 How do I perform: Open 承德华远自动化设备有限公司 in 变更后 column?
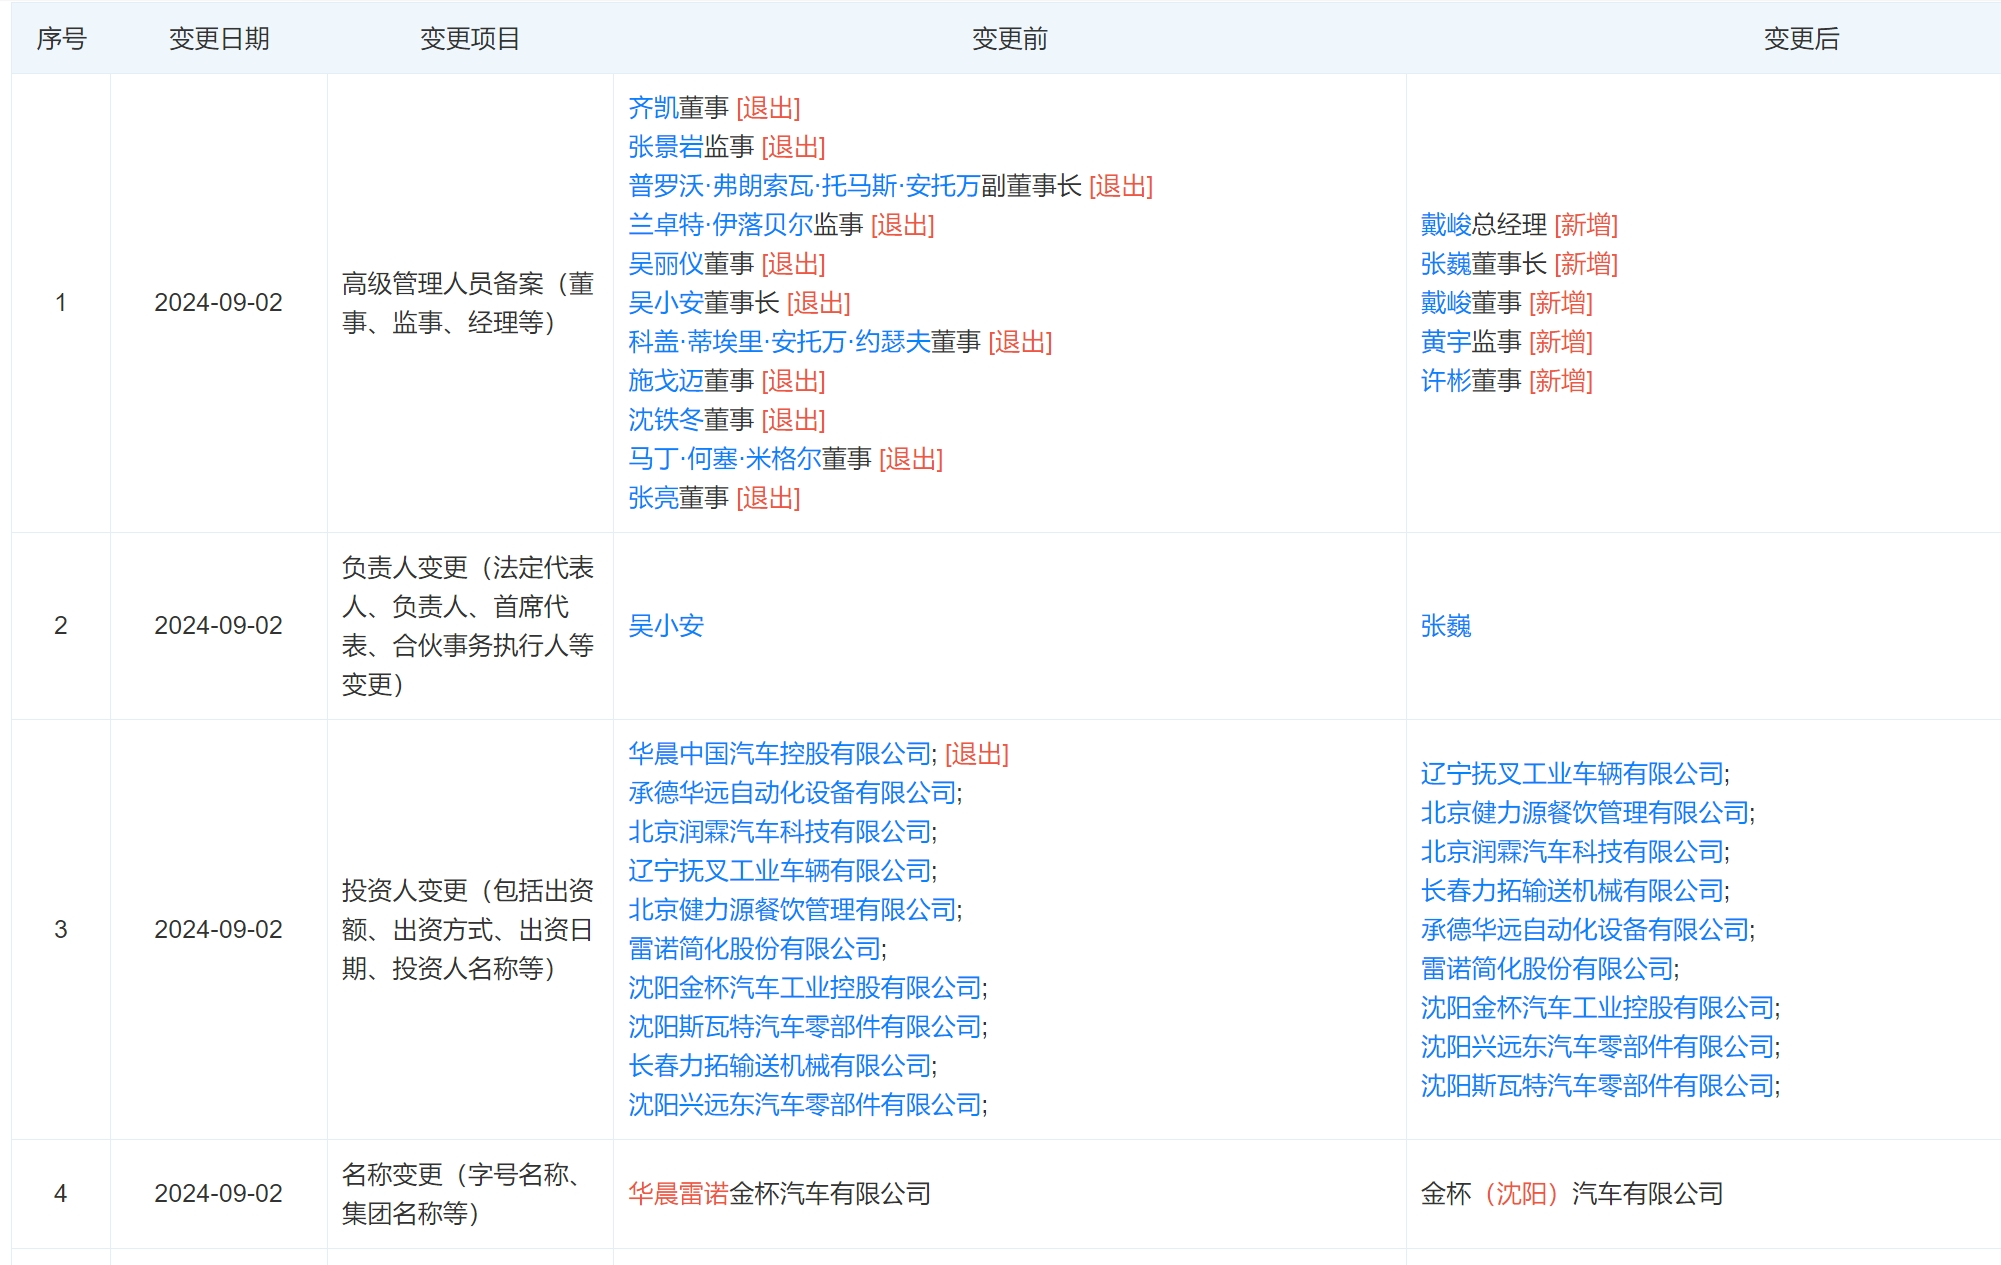click(1586, 929)
